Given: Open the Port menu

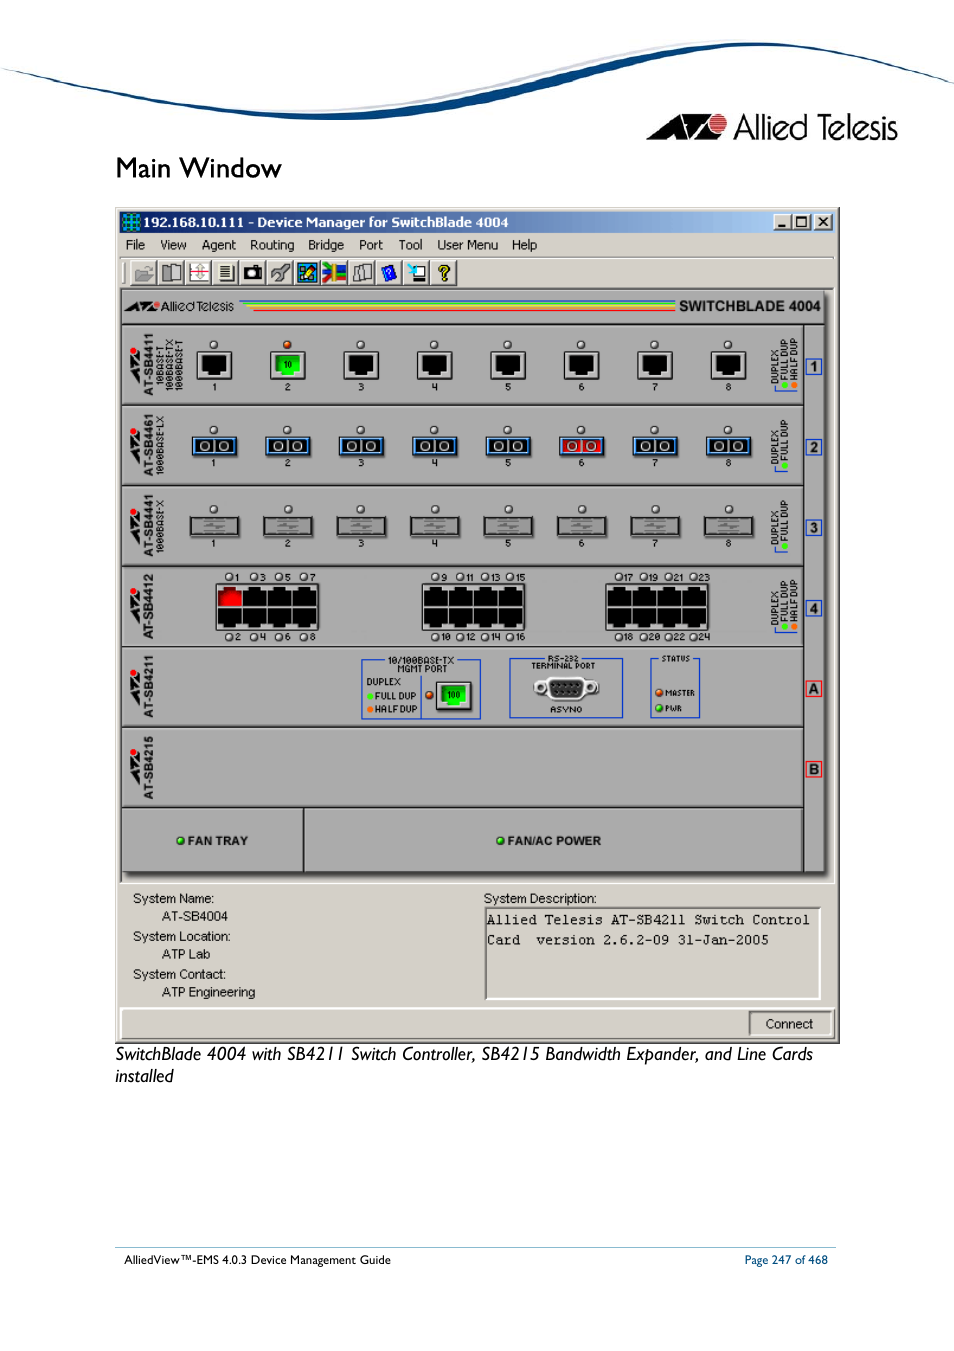Looking at the screenshot, I should coord(371,245).
